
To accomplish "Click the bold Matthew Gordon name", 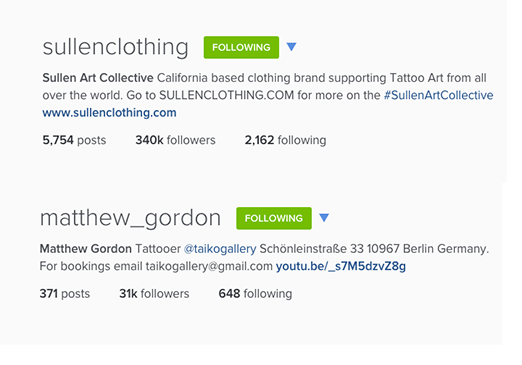I will 86,249.
